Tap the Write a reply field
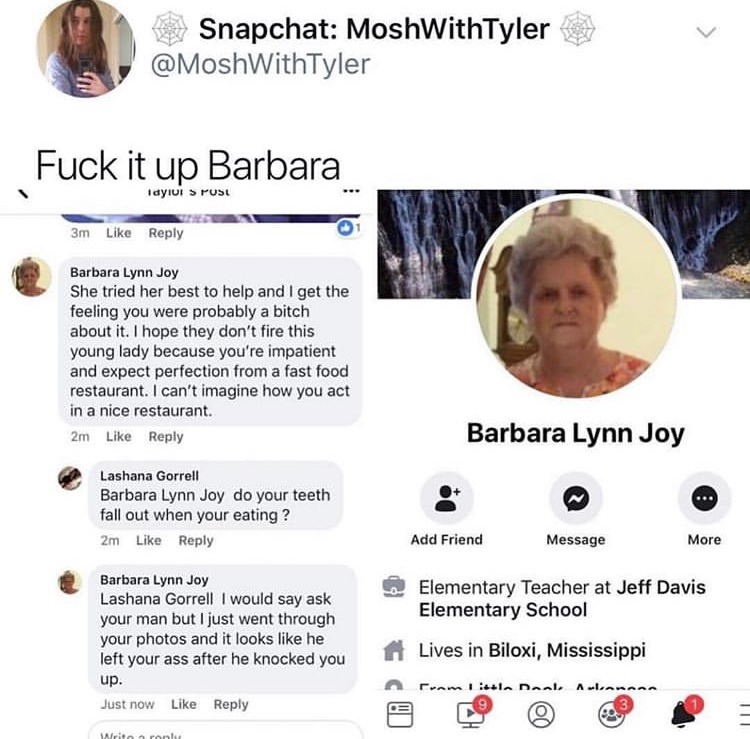750x739 pixels. 225,731
